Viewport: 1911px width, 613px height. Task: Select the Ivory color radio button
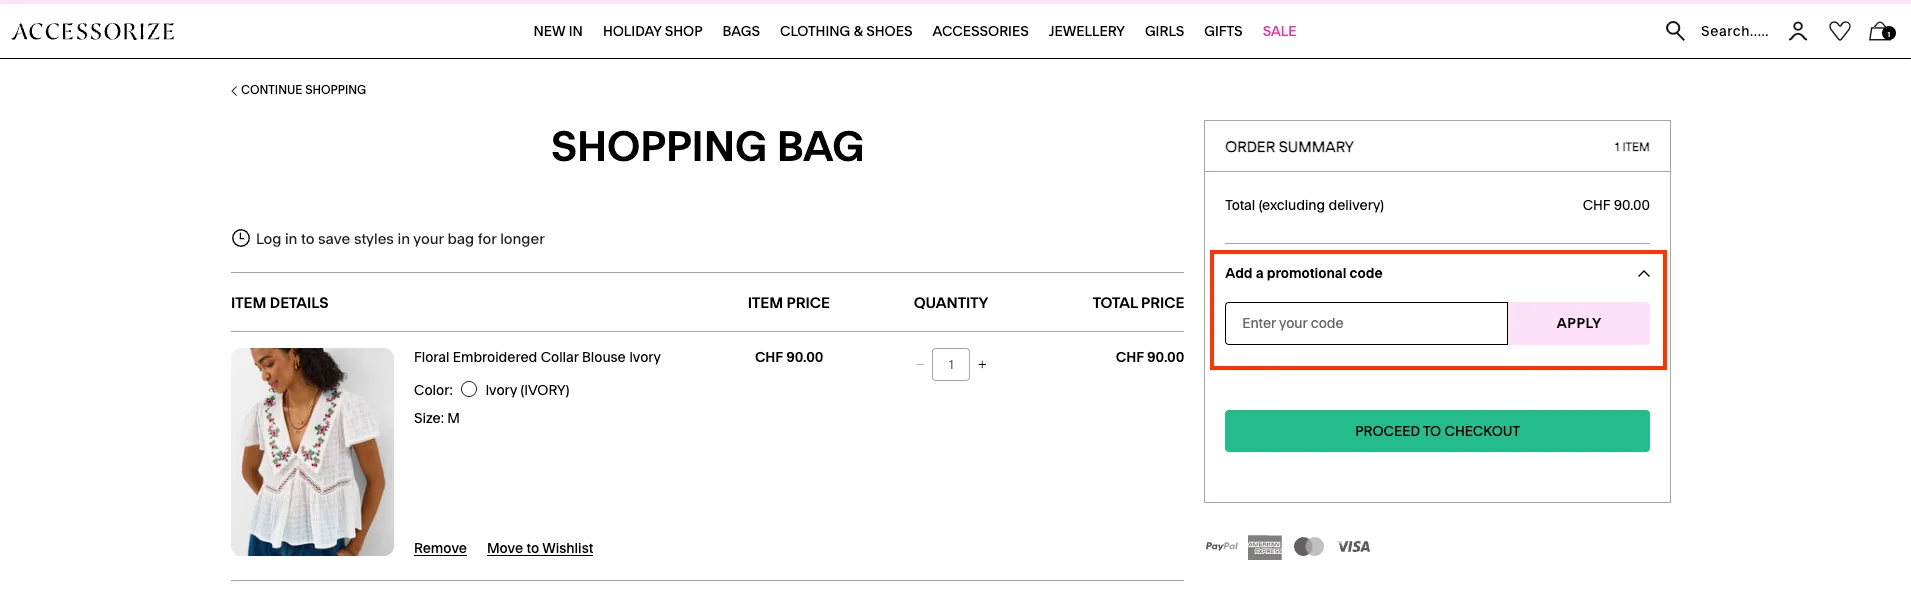(x=469, y=389)
